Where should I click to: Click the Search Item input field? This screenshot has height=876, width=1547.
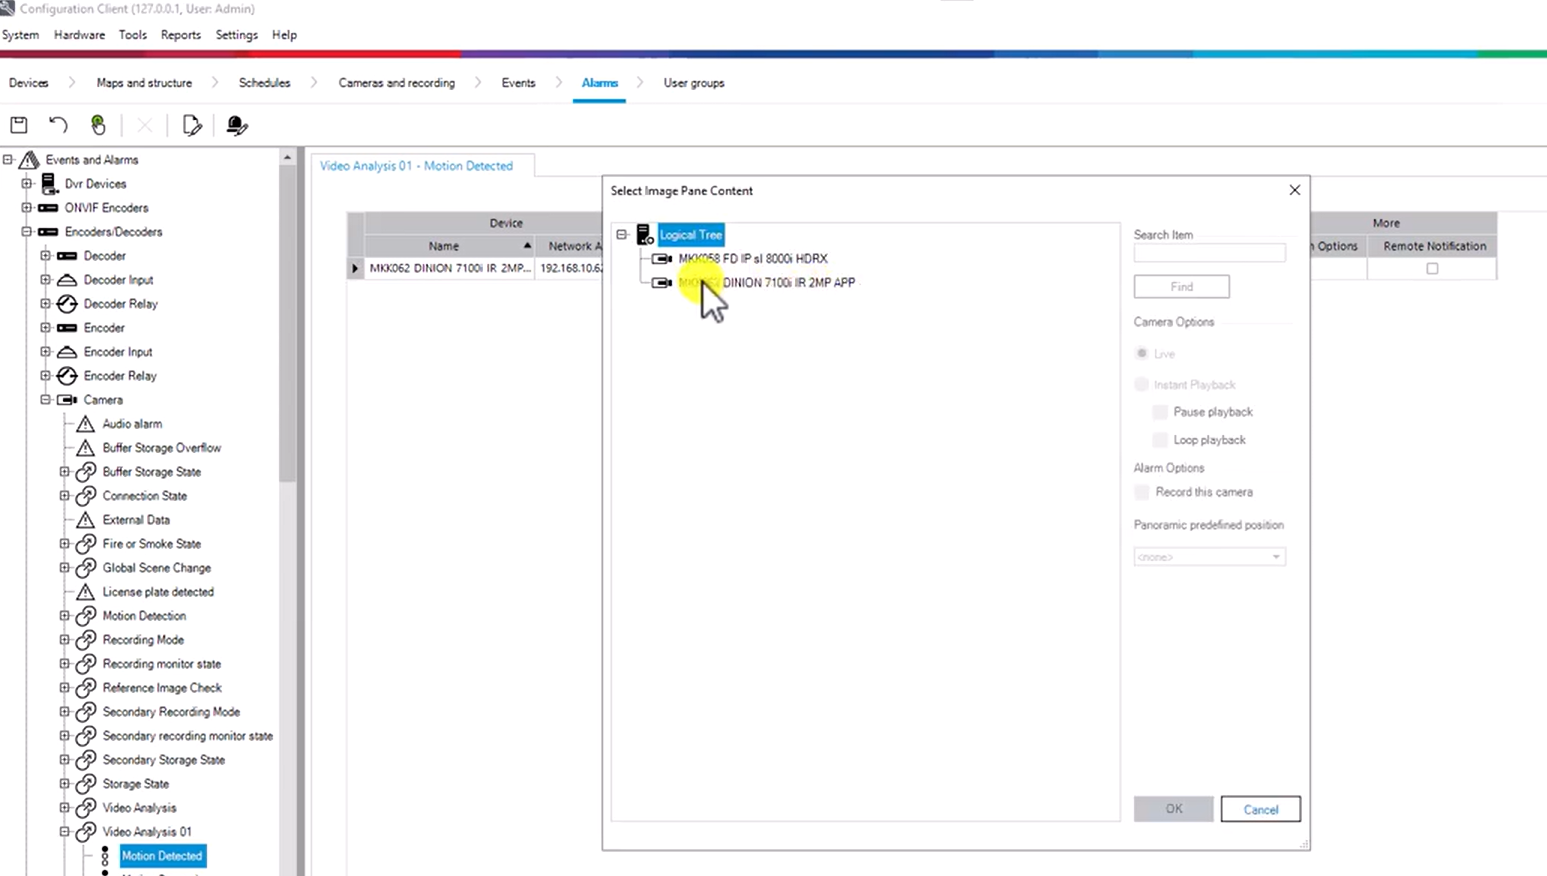[1209, 252]
